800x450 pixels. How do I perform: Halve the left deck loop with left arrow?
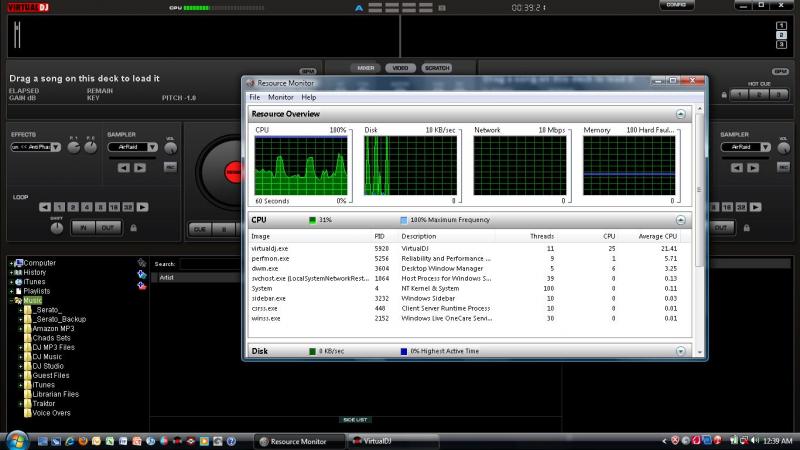coord(45,207)
